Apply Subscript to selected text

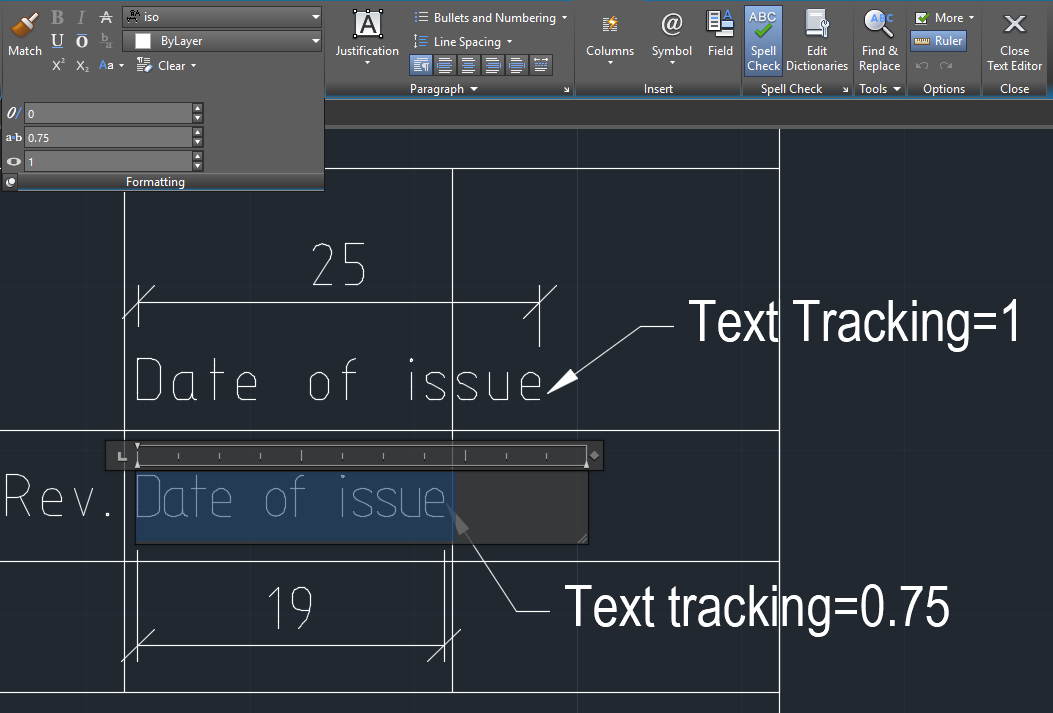[x=82, y=65]
